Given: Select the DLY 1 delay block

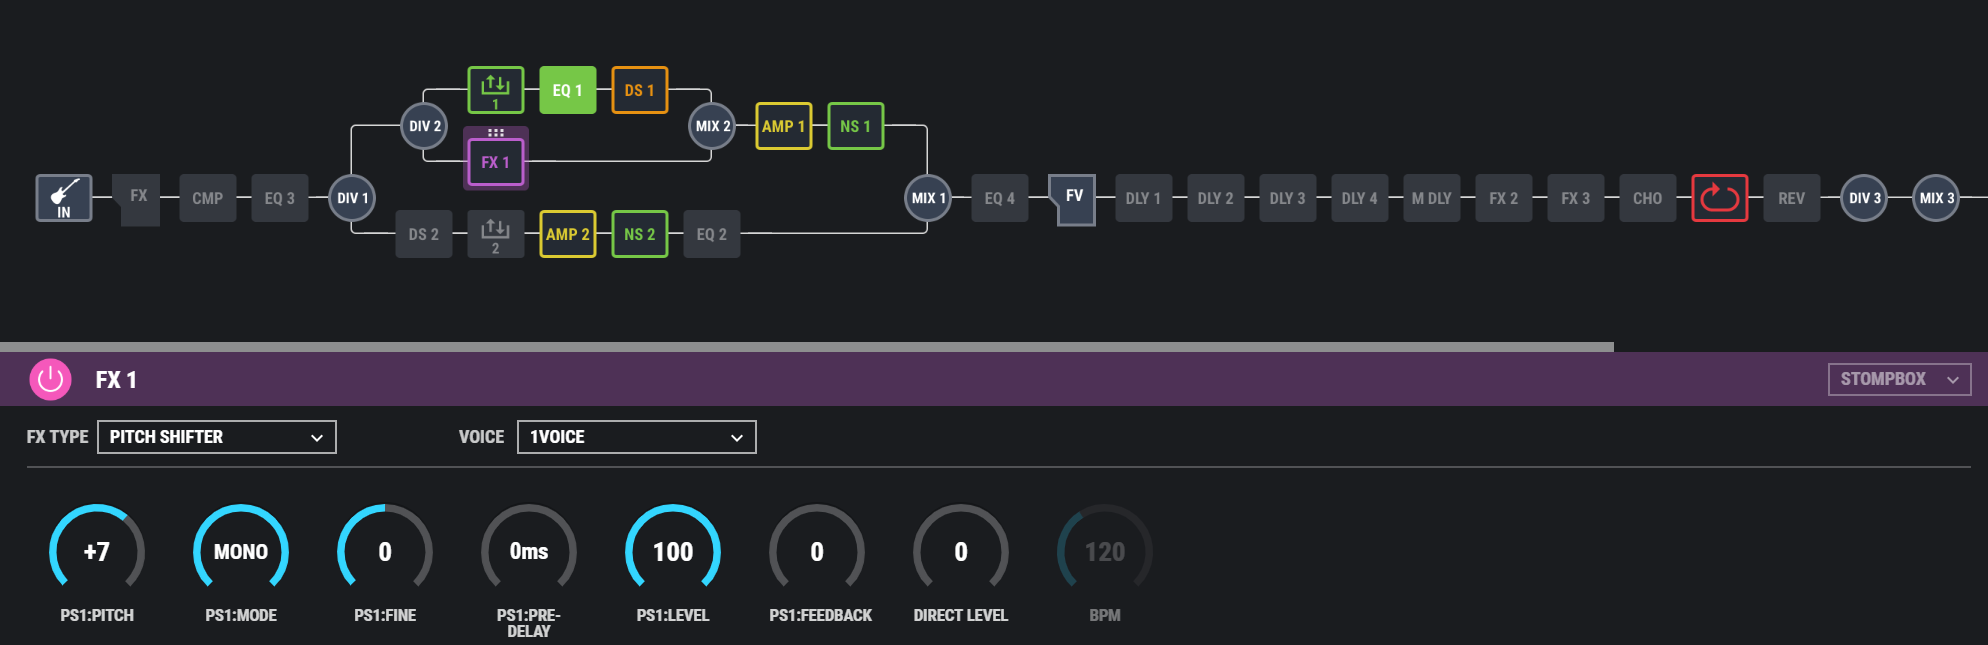Looking at the screenshot, I should 1144,198.
